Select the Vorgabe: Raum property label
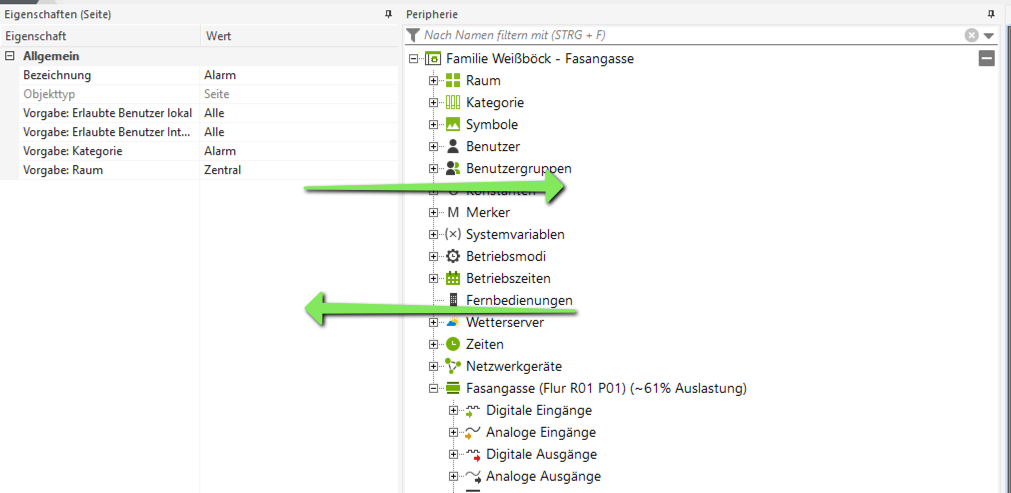Screen dimensions: 1011x493 tap(63, 170)
